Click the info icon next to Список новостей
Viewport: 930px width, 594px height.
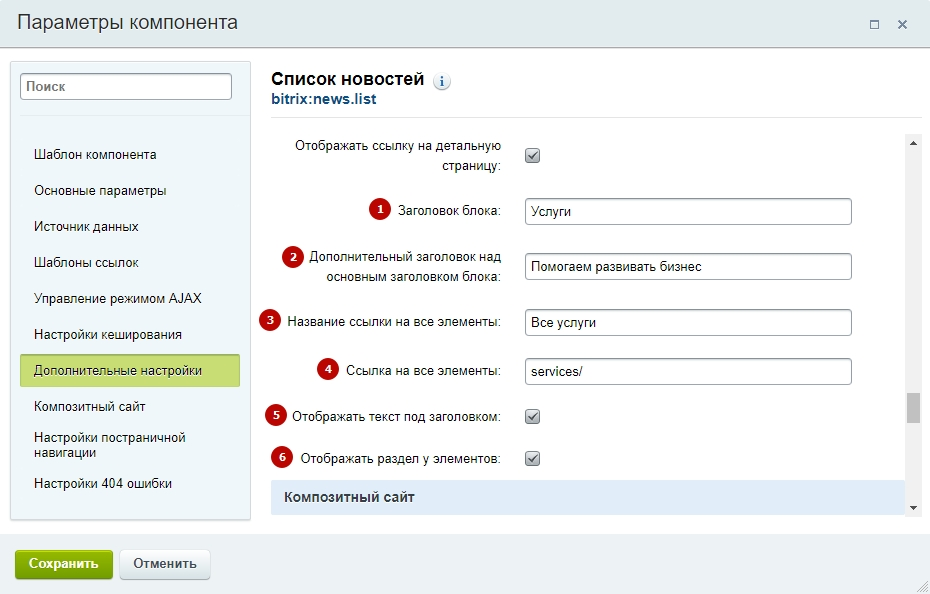tap(442, 82)
